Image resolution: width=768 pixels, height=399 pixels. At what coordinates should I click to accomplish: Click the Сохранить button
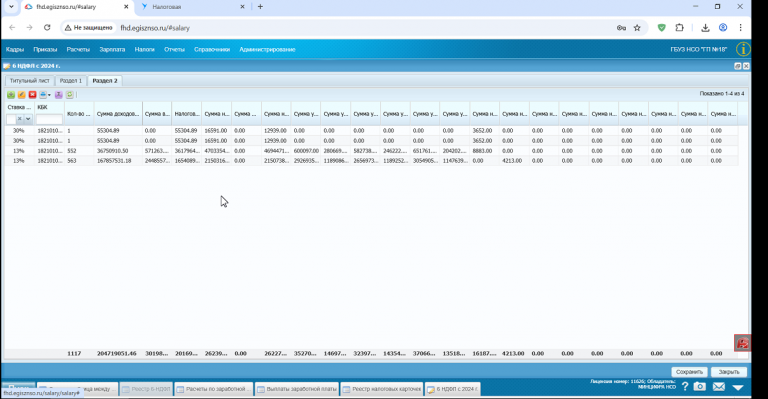689,372
